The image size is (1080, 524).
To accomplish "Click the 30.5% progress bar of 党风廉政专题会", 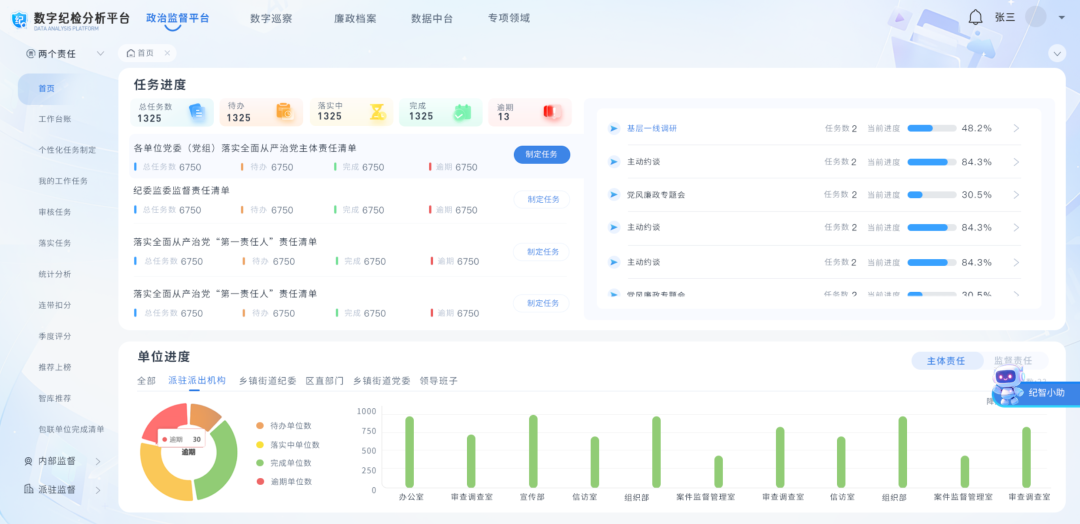I will point(932,195).
